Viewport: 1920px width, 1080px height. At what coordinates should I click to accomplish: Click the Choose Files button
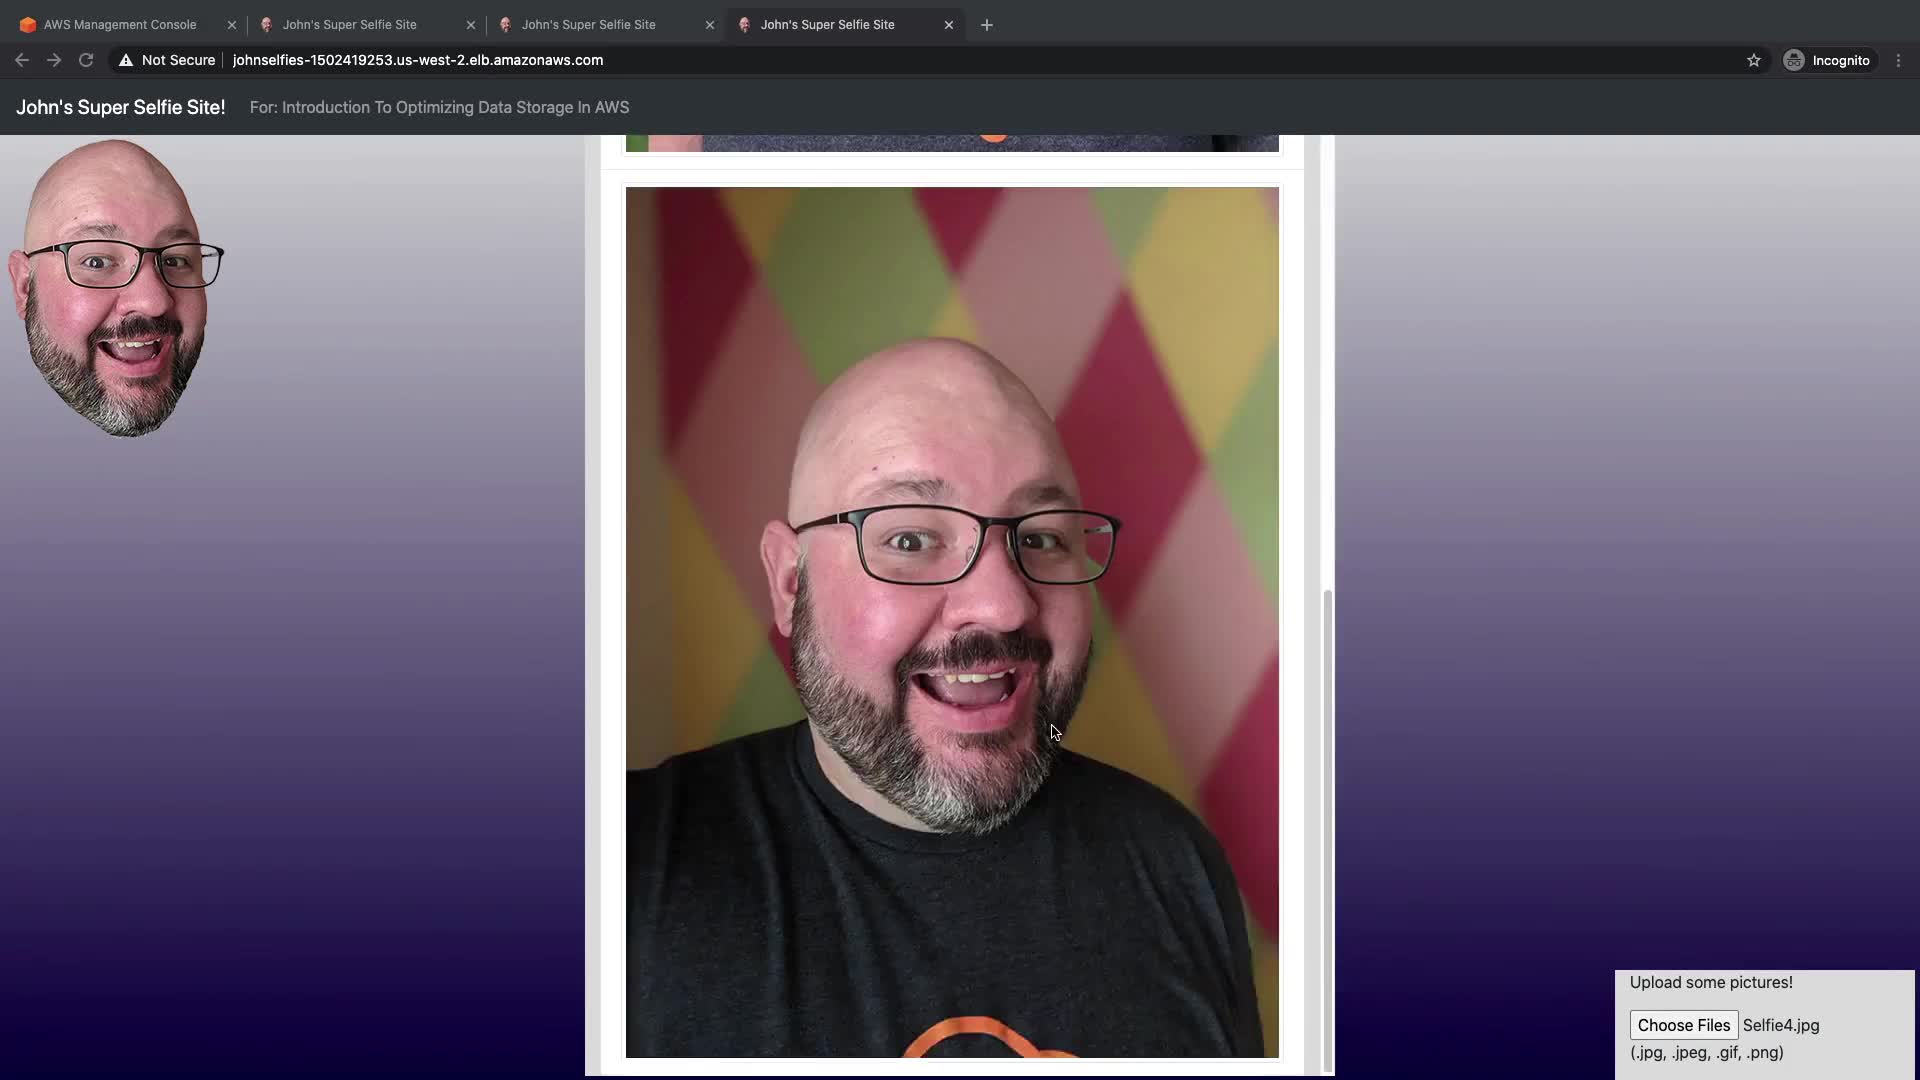[1683, 1025]
